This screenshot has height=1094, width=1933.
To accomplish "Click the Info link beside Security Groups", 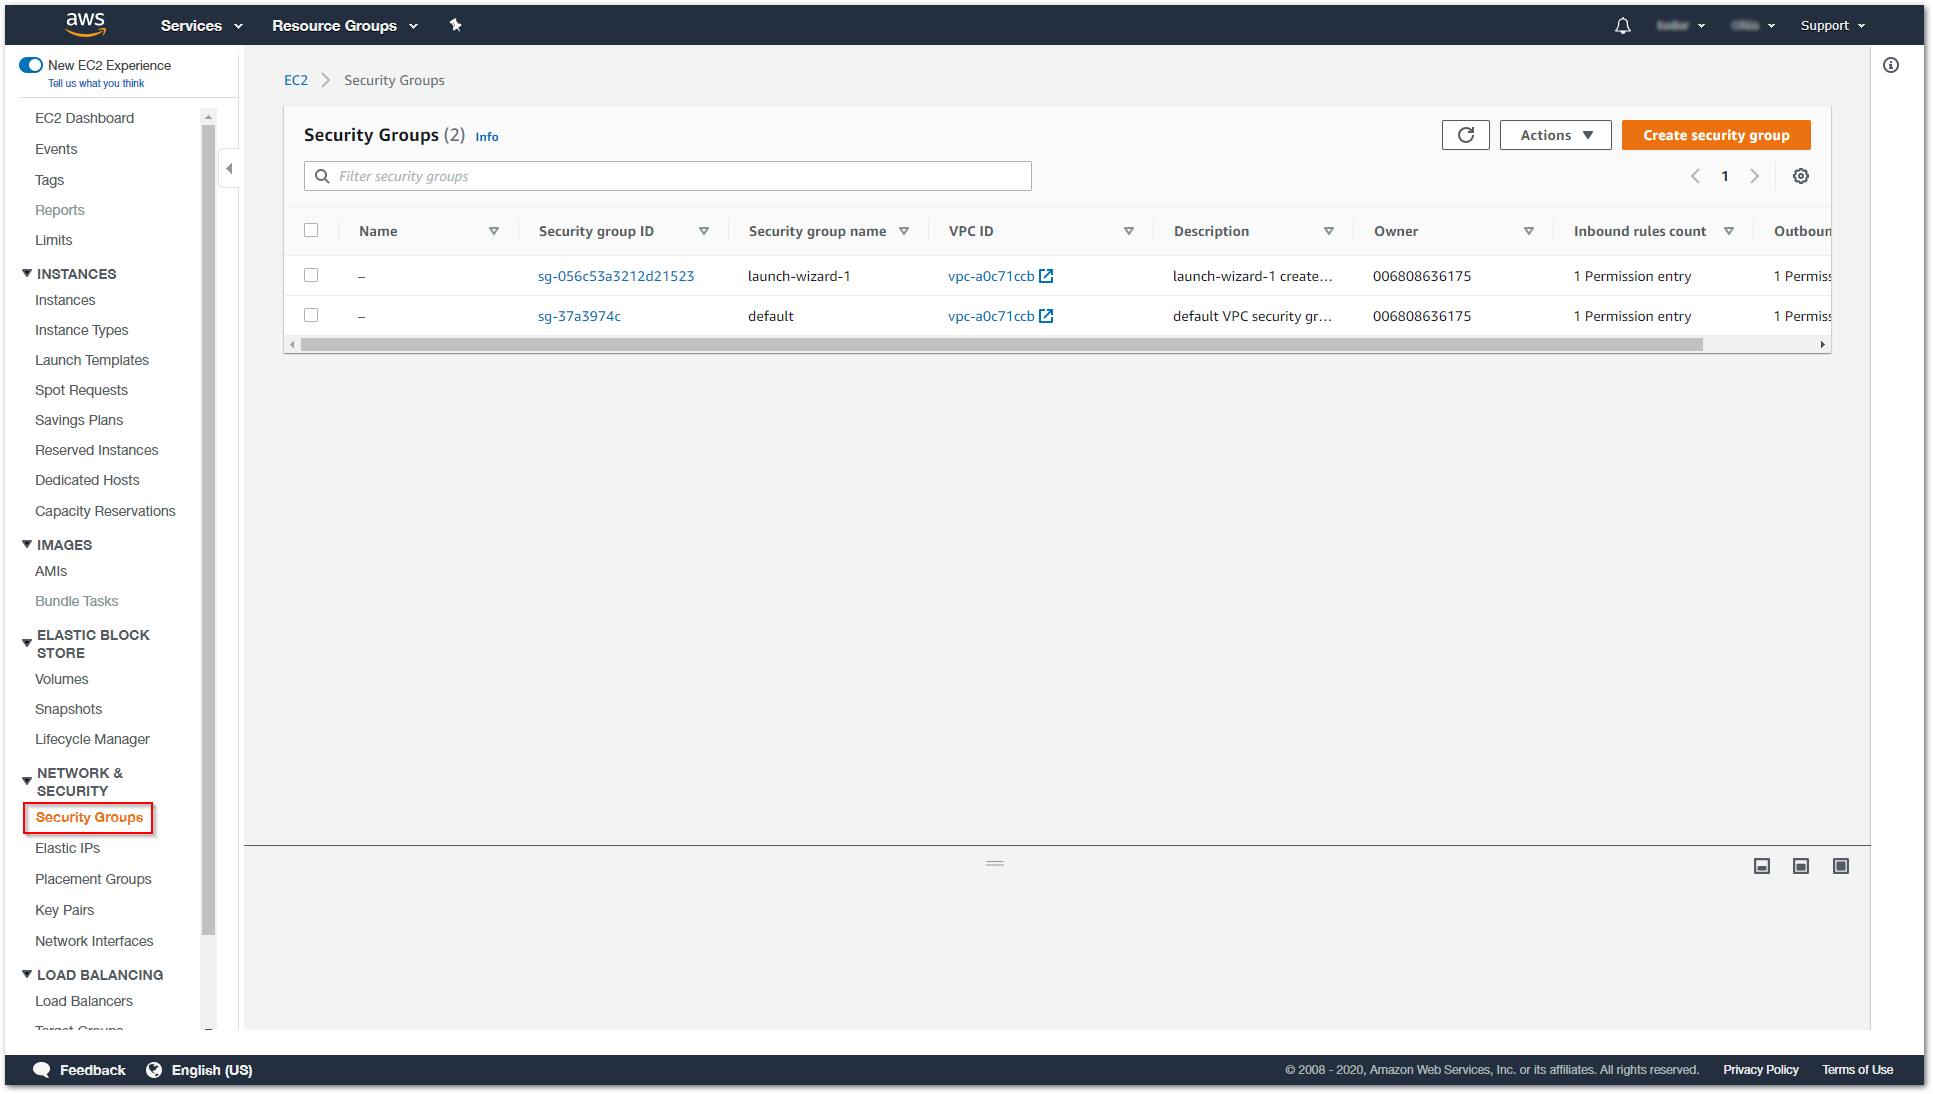I will pos(487,137).
